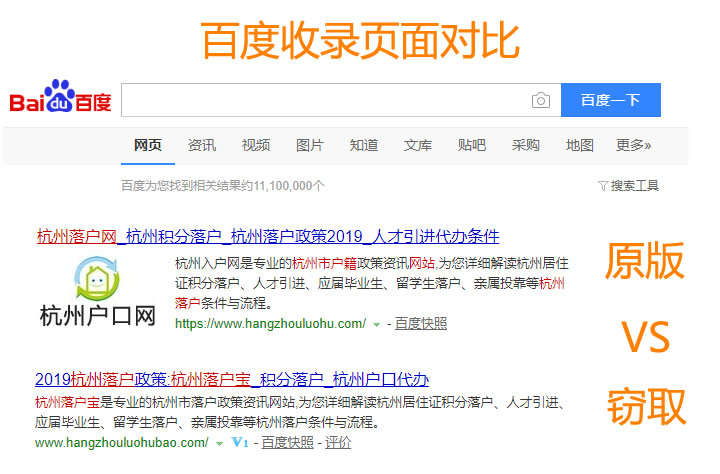Image resolution: width=720 pixels, height=474 pixels.
Task: Click the funnel icon beside 搜索工具
Action: (603, 186)
